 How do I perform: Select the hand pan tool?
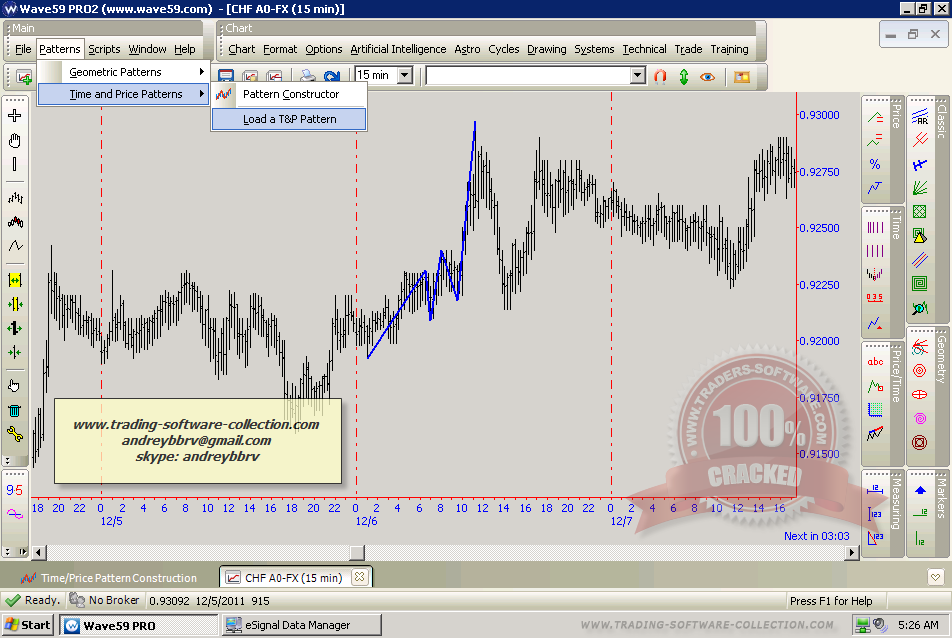(15, 140)
